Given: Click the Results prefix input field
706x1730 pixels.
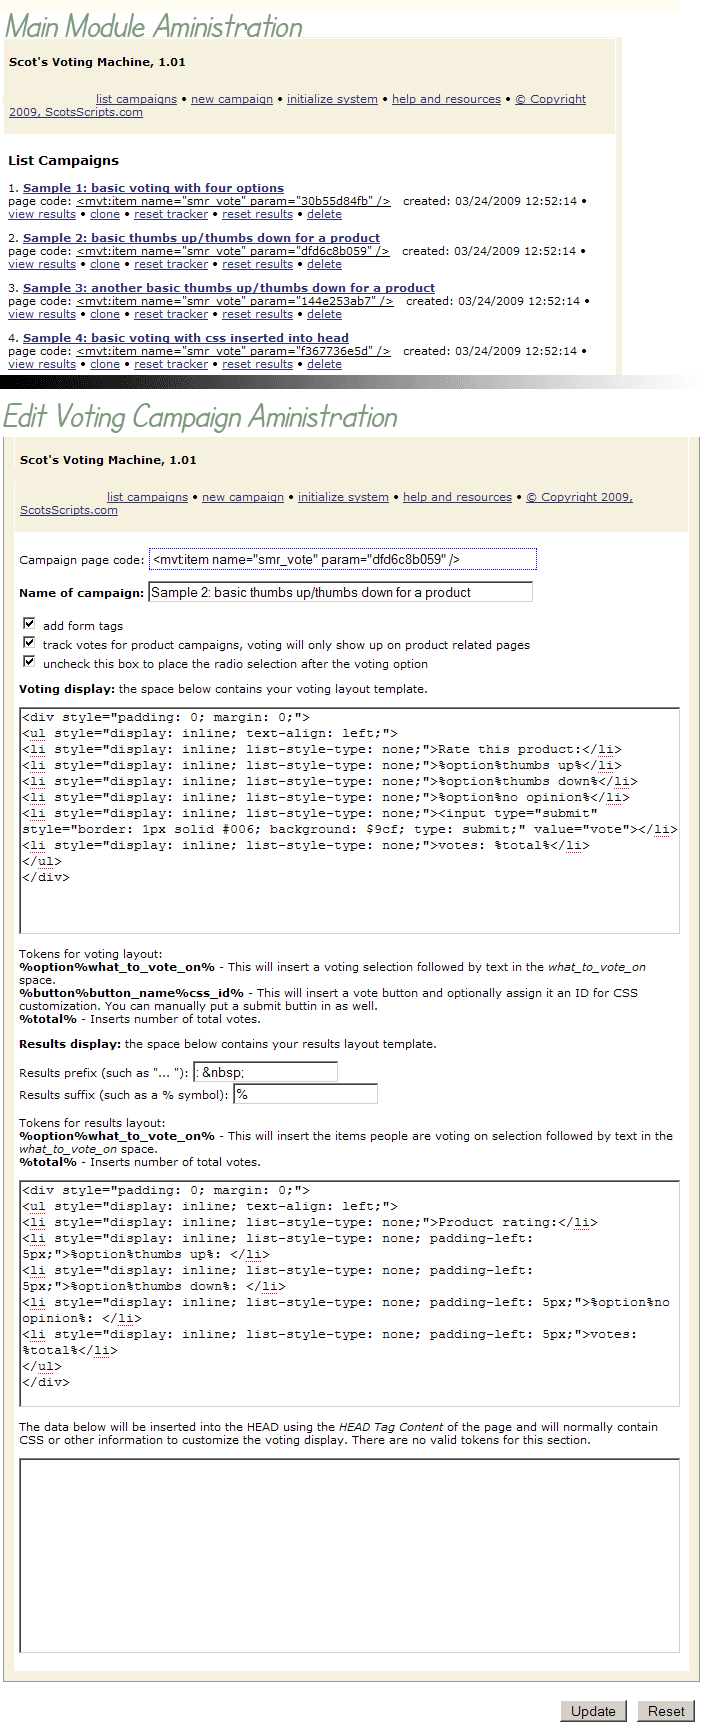Looking at the screenshot, I should click(x=265, y=1072).
